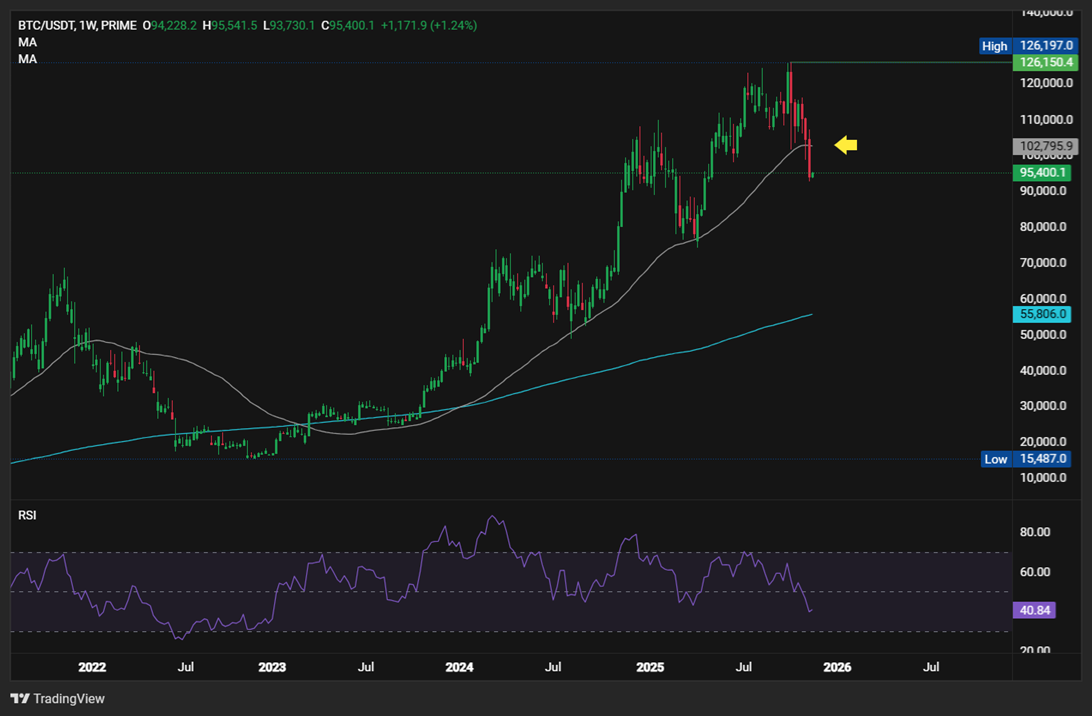Click the cyan 55,806.0 moving average label
Screen dimensions: 1092x716
point(1043,316)
